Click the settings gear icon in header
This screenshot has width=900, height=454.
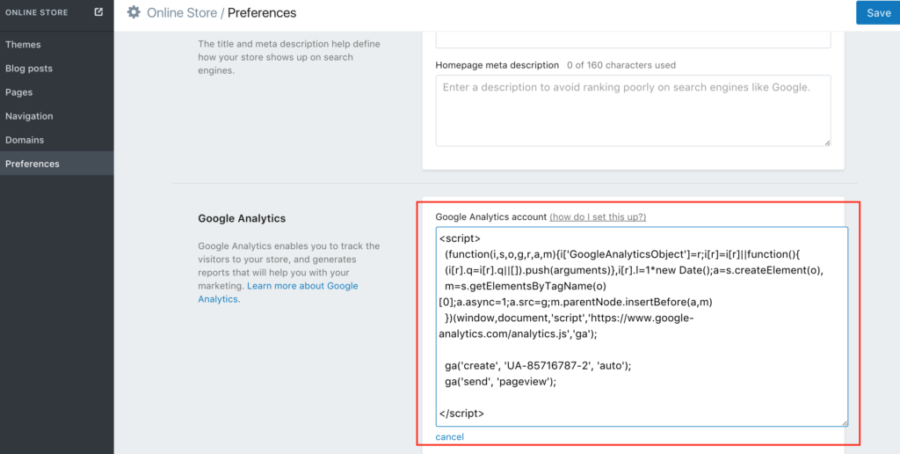[134, 13]
